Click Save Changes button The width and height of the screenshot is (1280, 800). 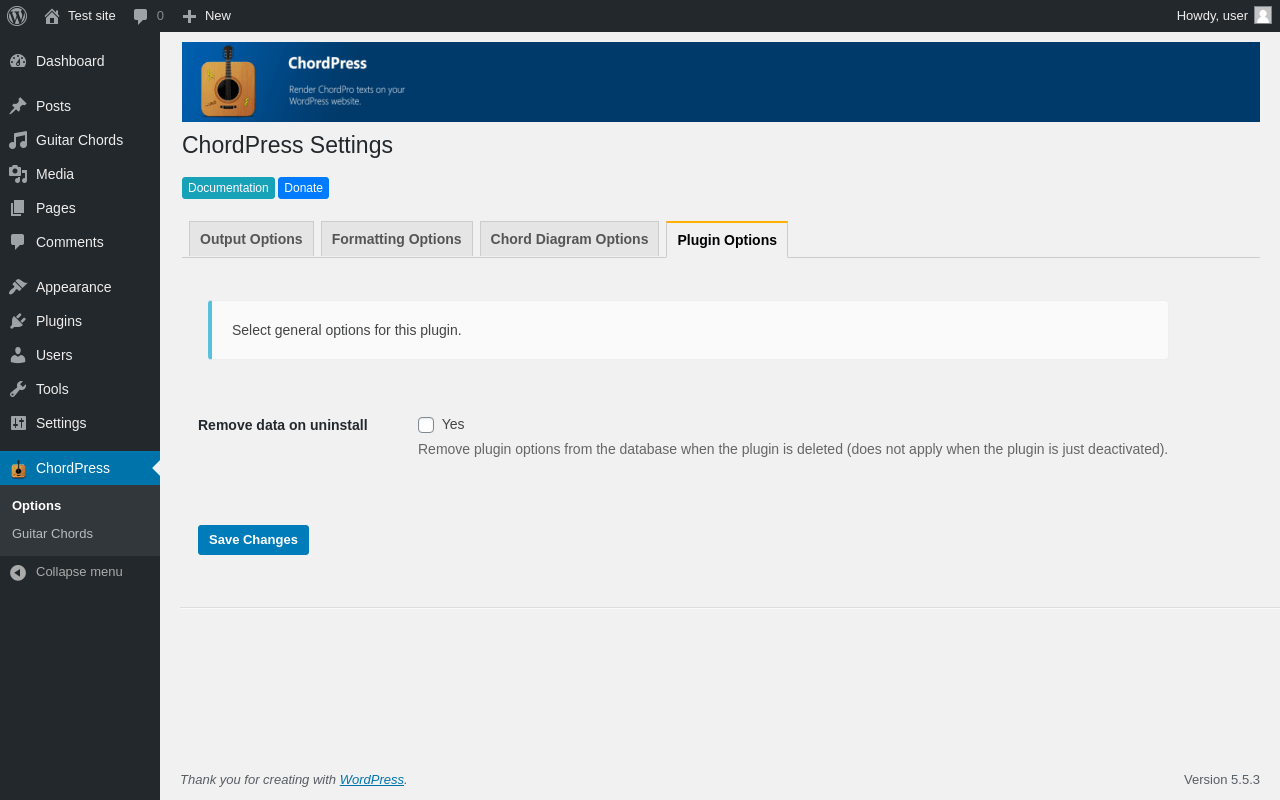click(253, 540)
